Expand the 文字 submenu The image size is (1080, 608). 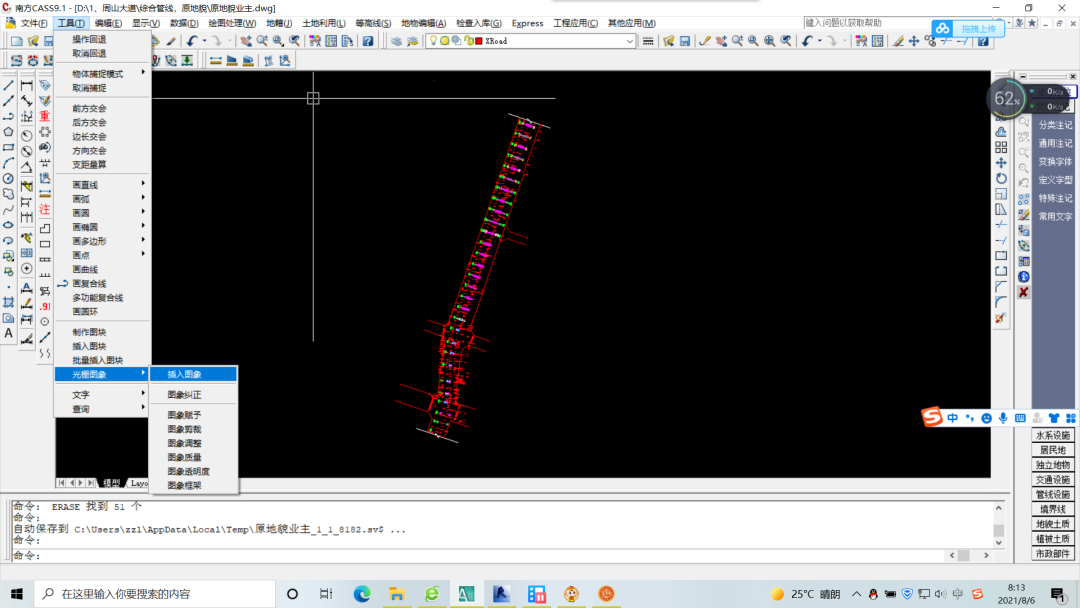103,395
